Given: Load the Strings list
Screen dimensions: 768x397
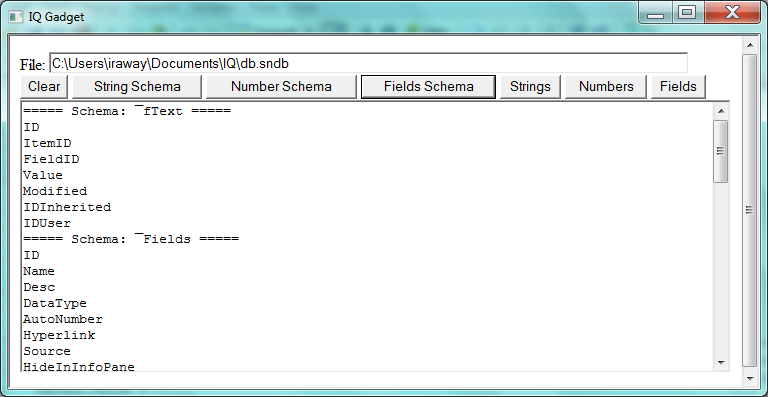Looking at the screenshot, I should 530,87.
